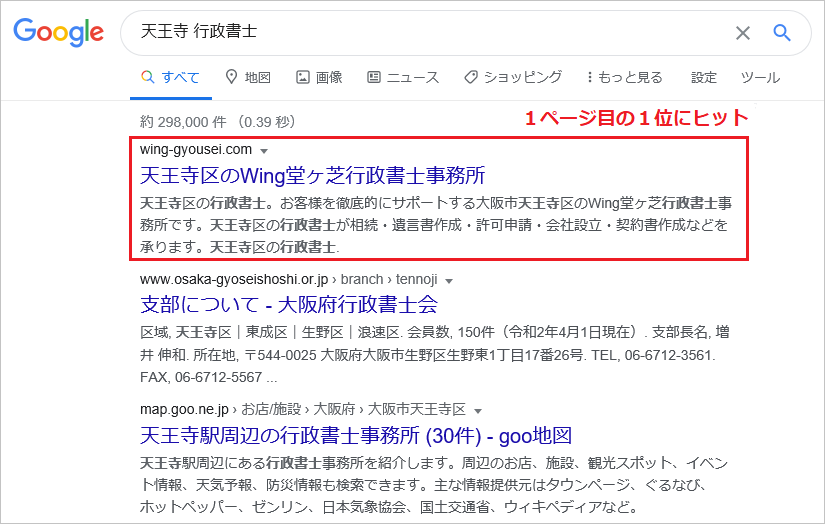Open the ニュース tab
Viewport: 825px width, 524px height.
403,77
